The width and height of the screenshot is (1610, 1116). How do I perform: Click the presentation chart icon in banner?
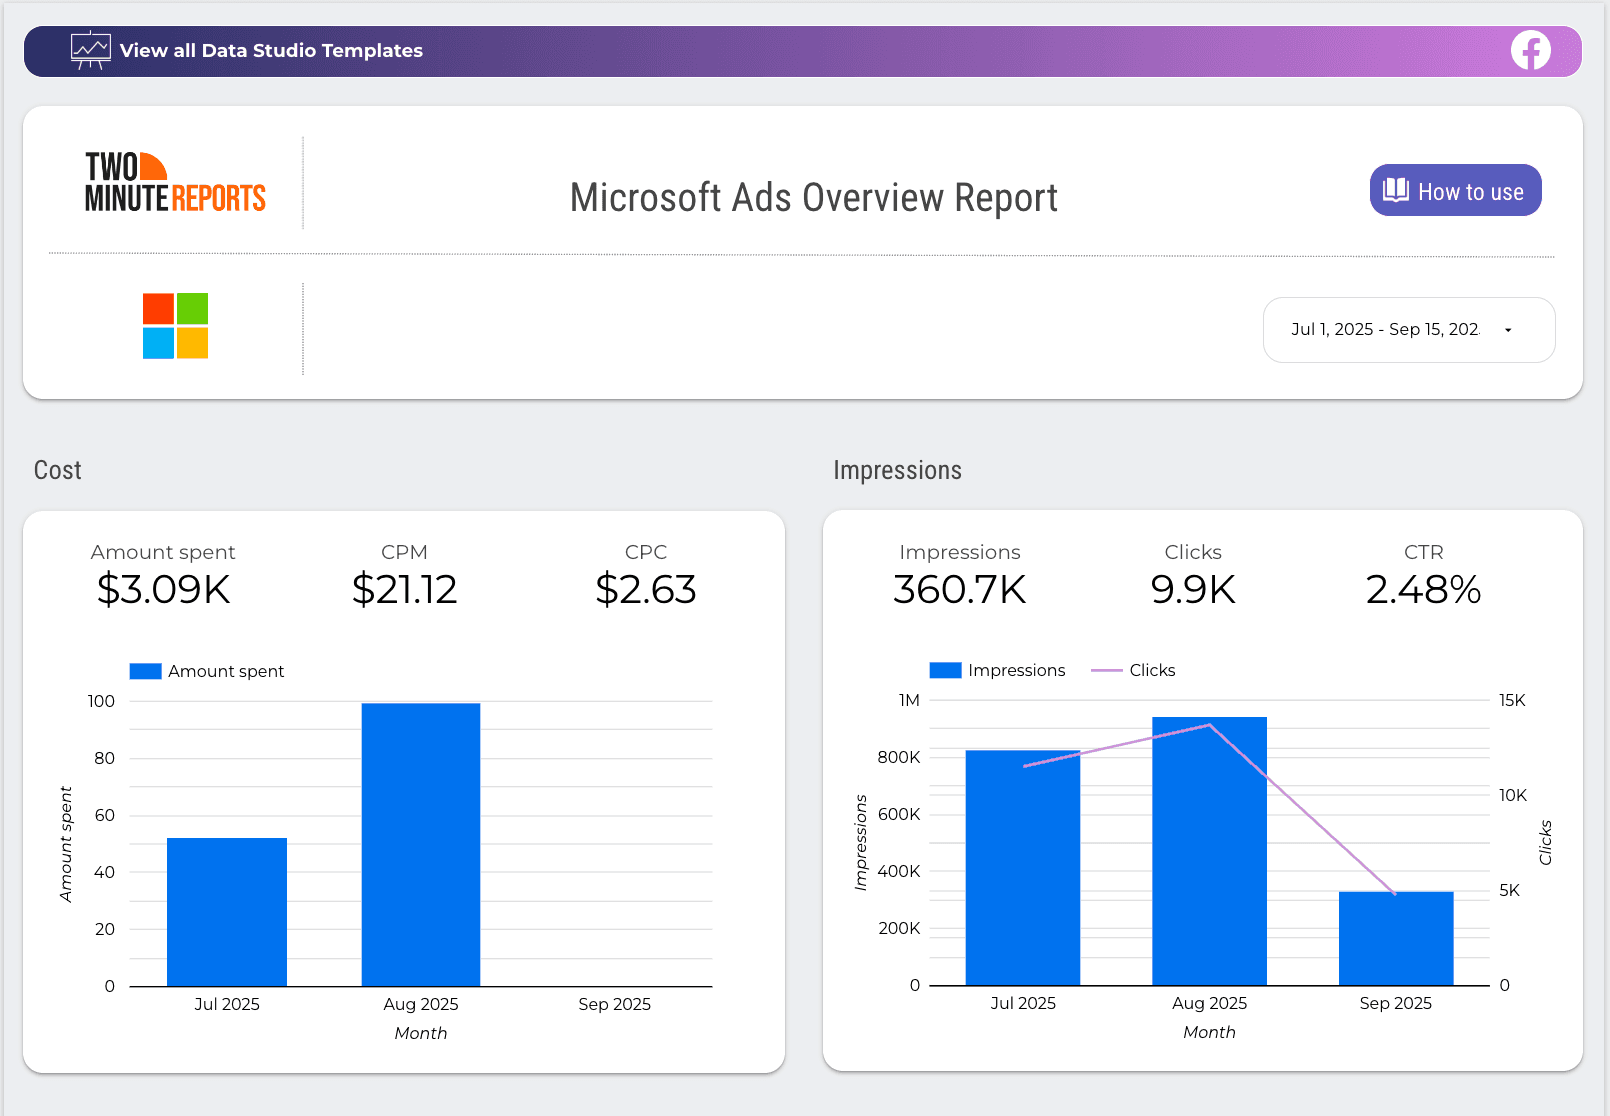(x=90, y=50)
